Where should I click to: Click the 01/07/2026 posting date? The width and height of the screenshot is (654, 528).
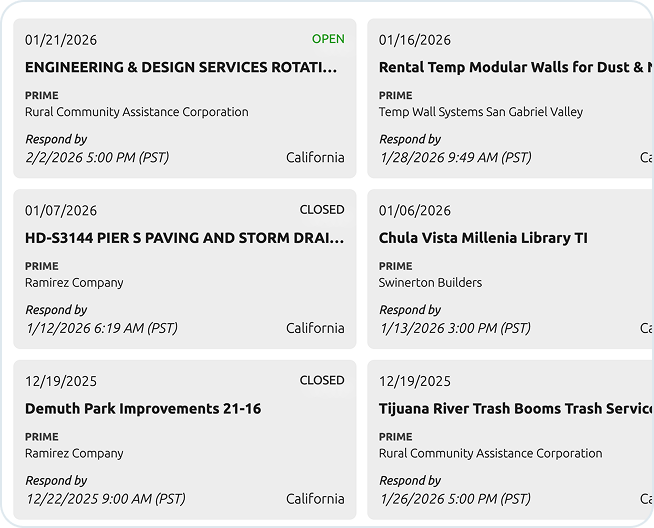point(61,211)
